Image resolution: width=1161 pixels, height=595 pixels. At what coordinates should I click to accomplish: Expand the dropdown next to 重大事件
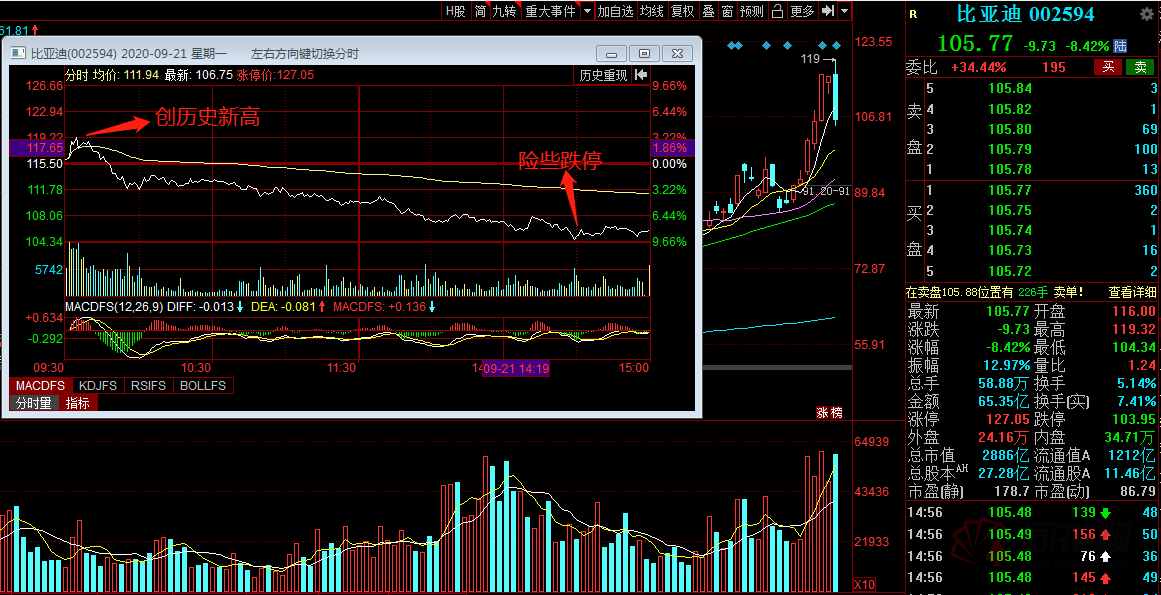586,11
